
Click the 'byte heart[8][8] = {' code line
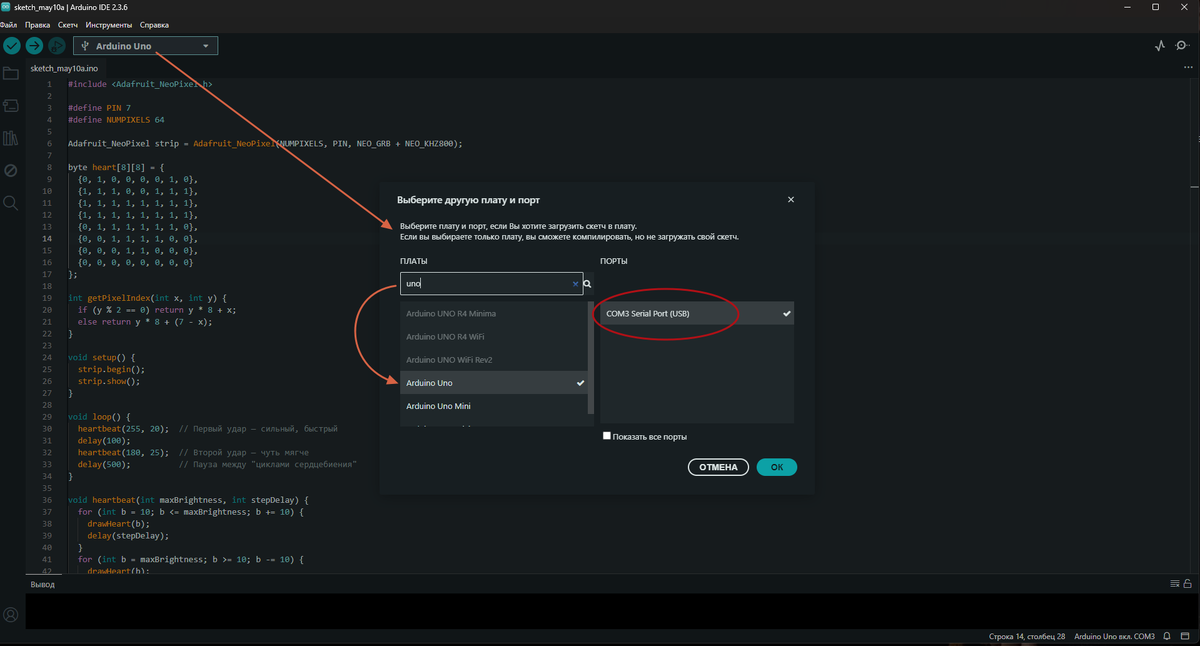[x=115, y=166]
